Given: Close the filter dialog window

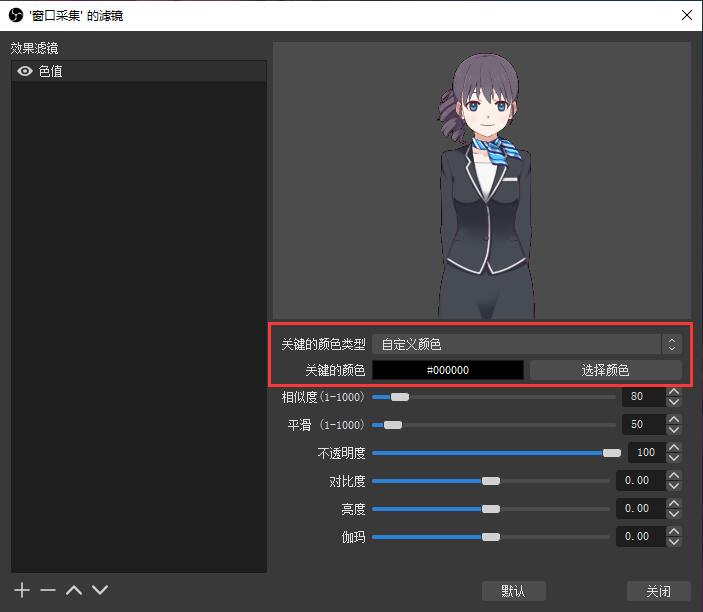Looking at the screenshot, I should [686, 15].
